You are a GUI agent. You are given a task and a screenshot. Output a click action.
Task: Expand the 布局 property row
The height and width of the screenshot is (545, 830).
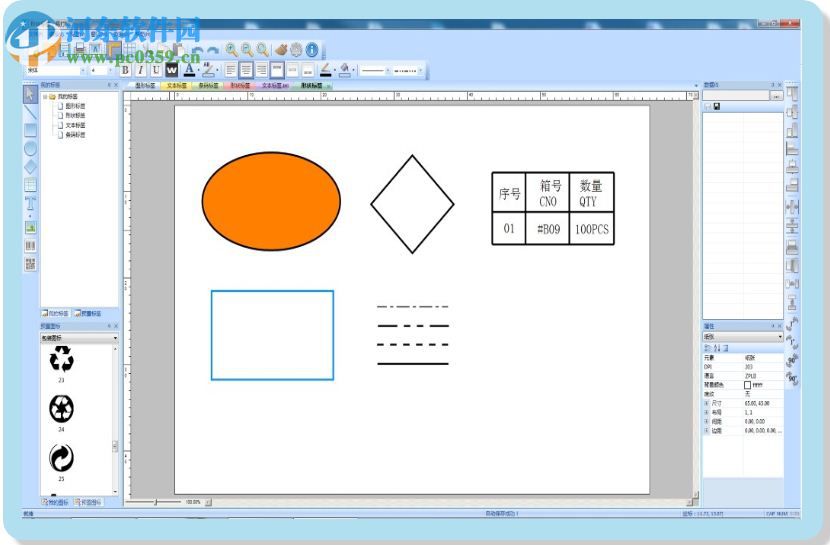(x=707, y=412)
